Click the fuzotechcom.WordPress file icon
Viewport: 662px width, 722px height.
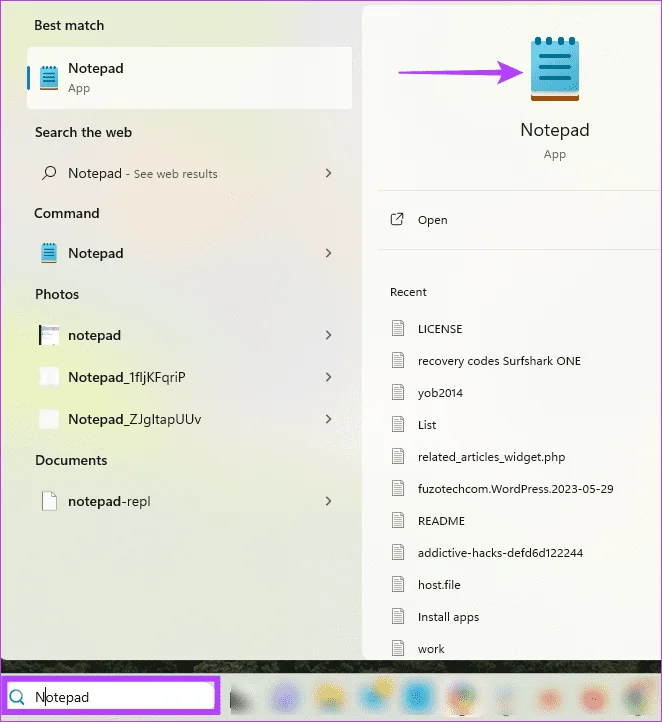pos(398,488)
